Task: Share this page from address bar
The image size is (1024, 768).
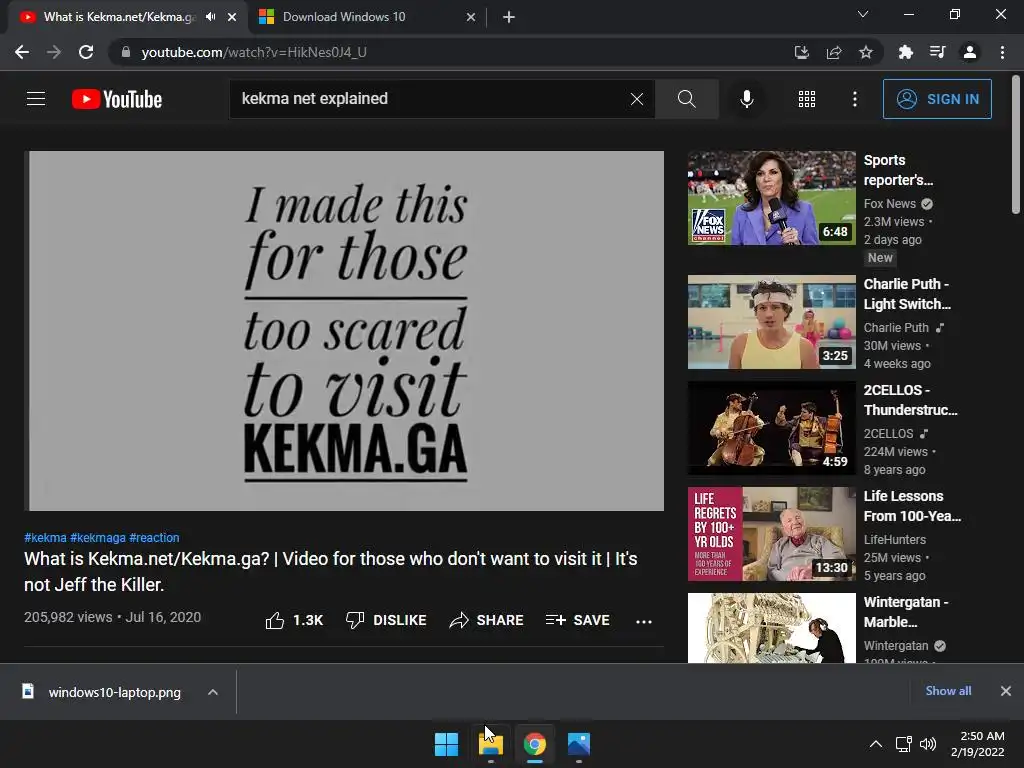Action: tap(834, 52)
